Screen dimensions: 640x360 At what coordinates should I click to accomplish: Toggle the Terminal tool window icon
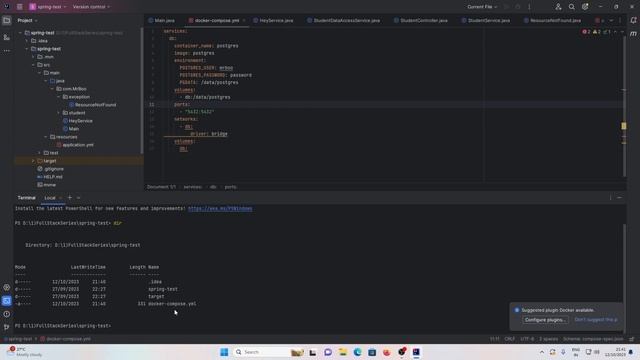(7, 301)
